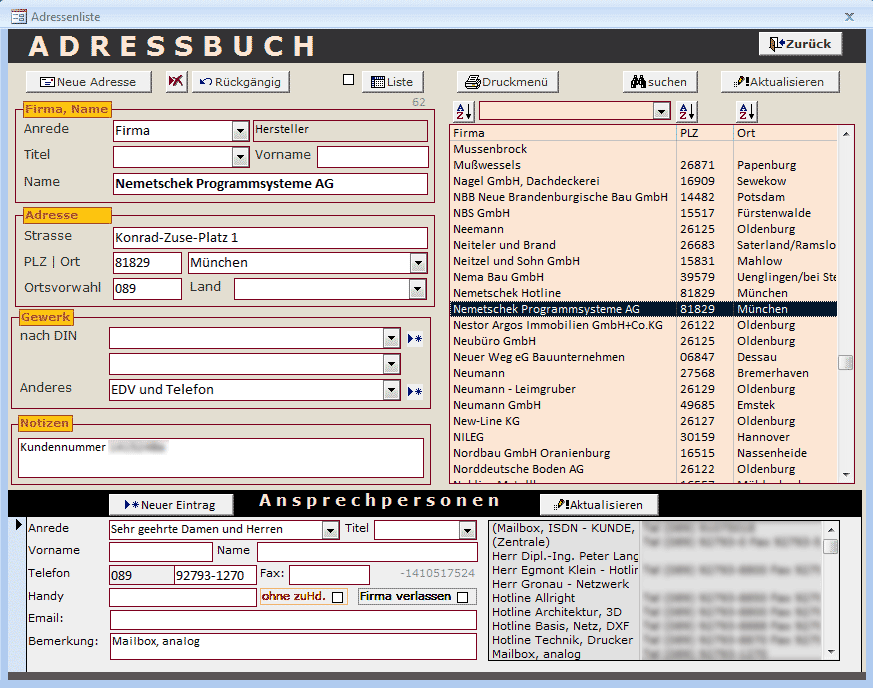
Task: Undo changes with Rückgängig
Action: pos(241,82)
